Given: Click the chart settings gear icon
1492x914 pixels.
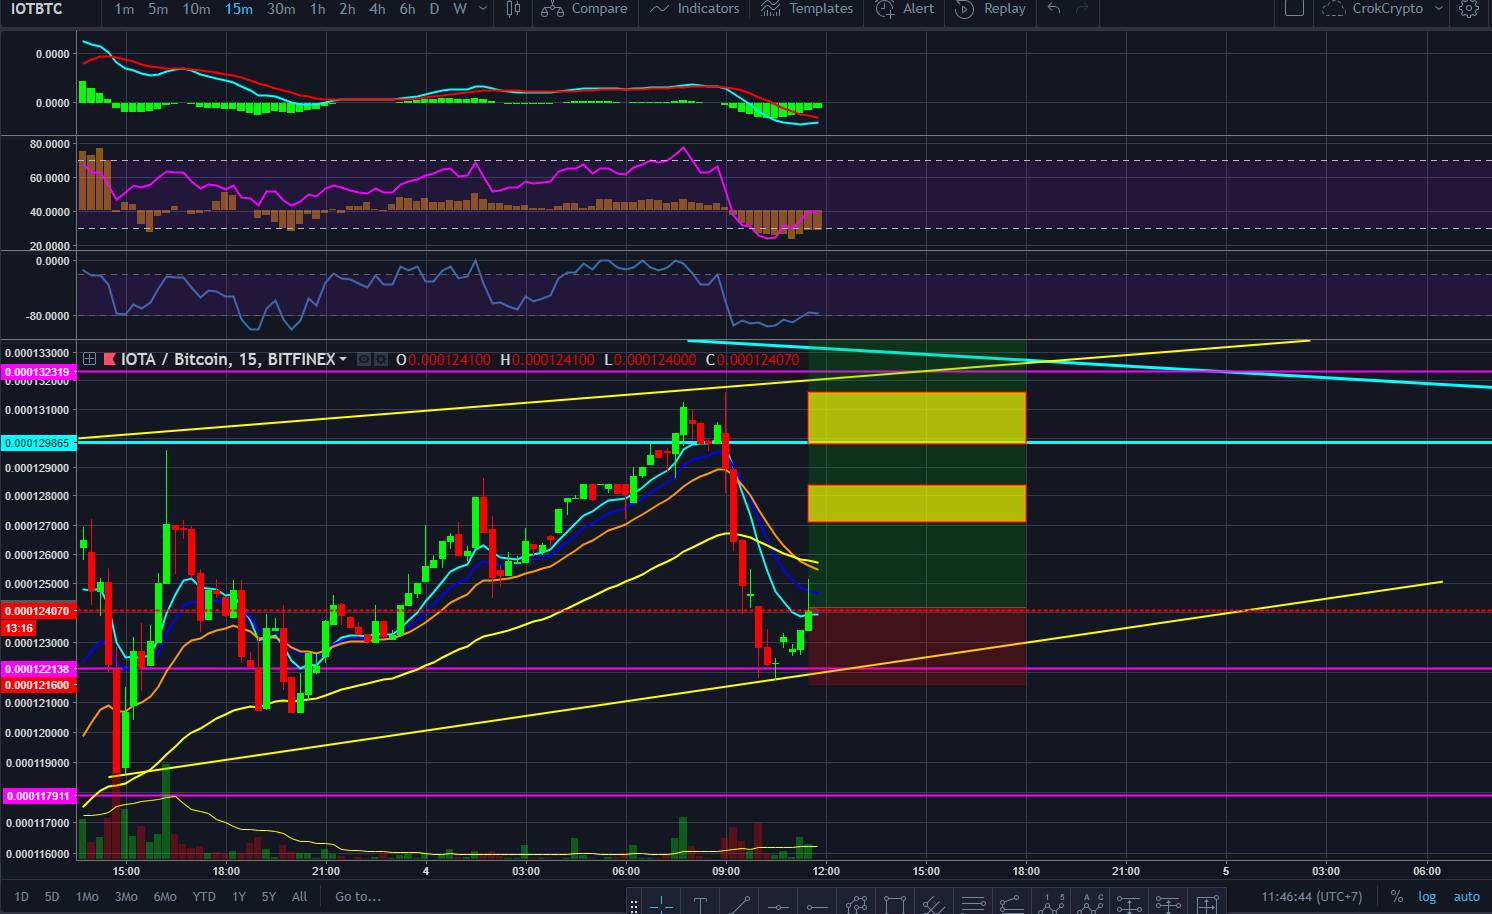Looking at the screenshot, I should pyautogui.click(x=1468, y=9).
